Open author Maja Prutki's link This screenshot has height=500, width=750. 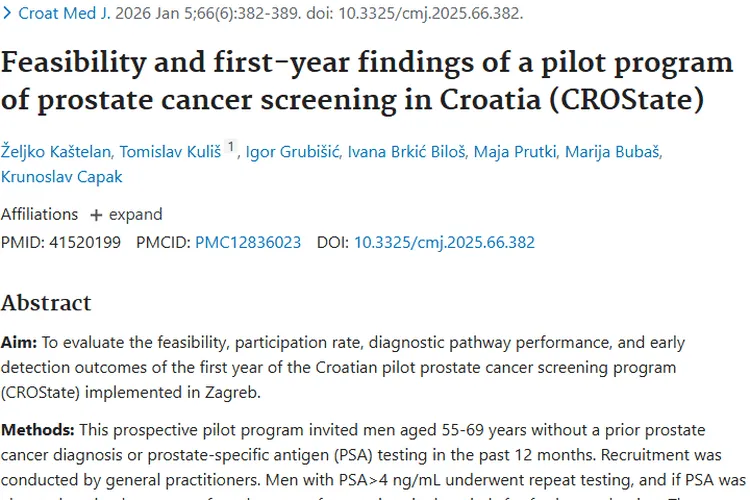pos(514,151)
